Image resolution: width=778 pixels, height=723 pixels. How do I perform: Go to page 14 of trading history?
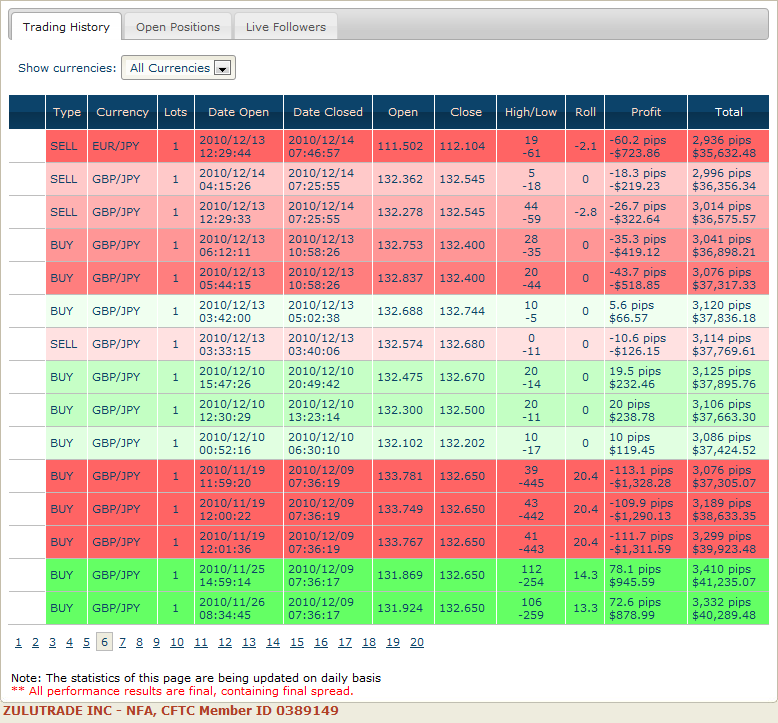[273, 642]
